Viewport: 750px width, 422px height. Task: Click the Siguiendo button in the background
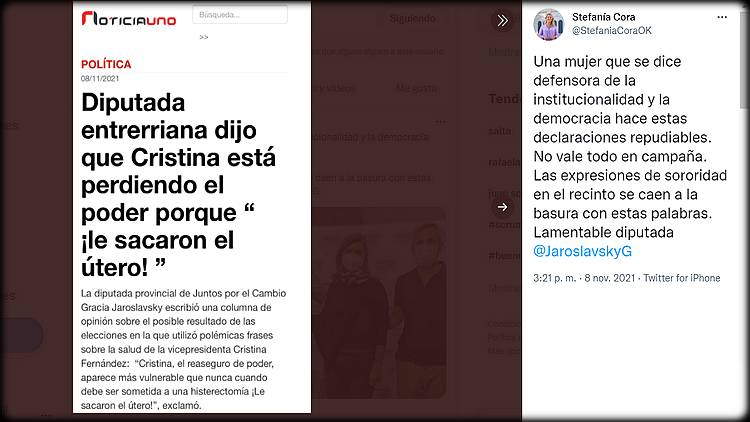412,19
